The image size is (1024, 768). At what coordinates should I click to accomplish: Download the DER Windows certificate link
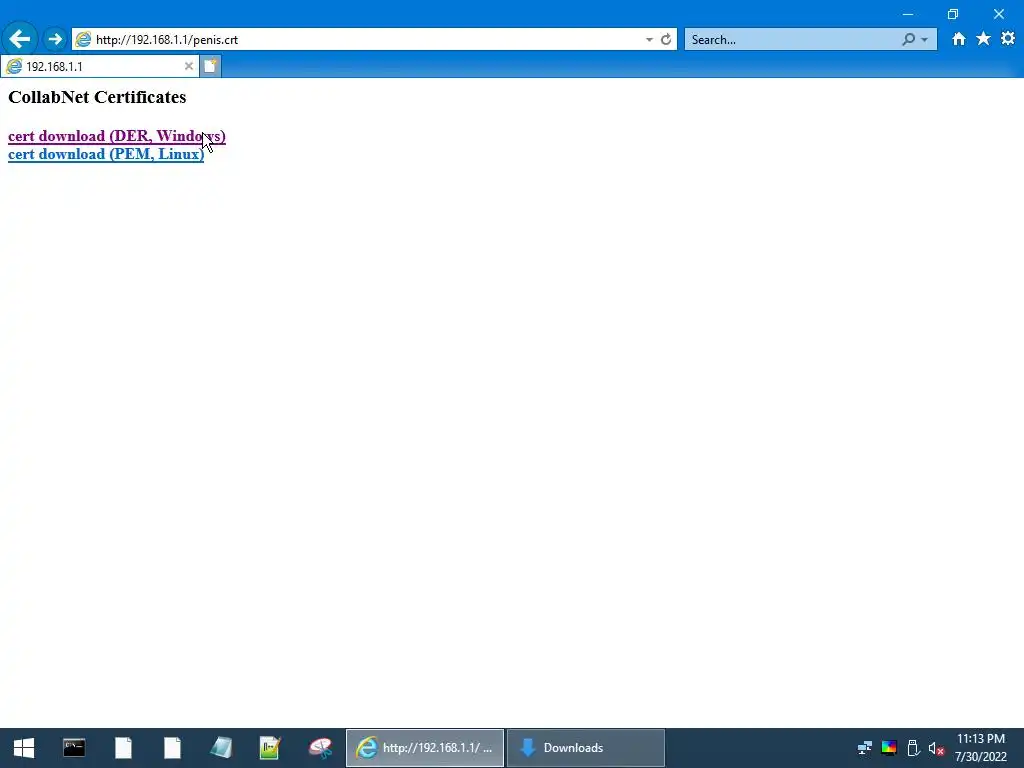tap(117, 136)
